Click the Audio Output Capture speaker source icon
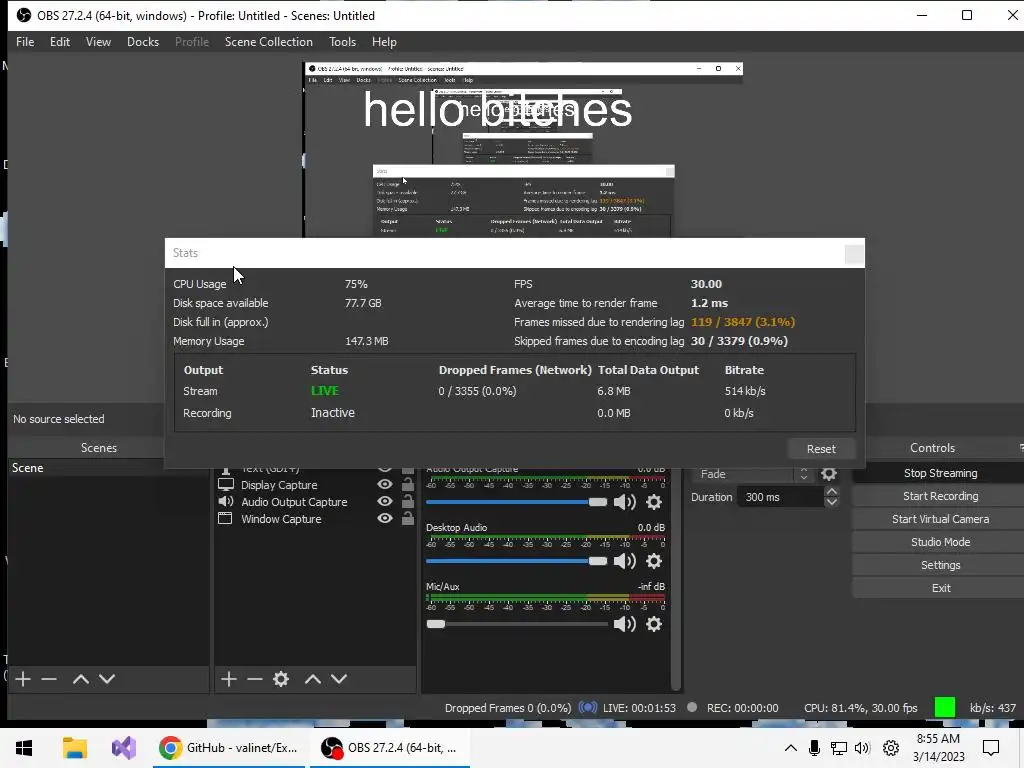Image resolution: width=1024 pixels, height=768 pixels. tap(226, 502)
